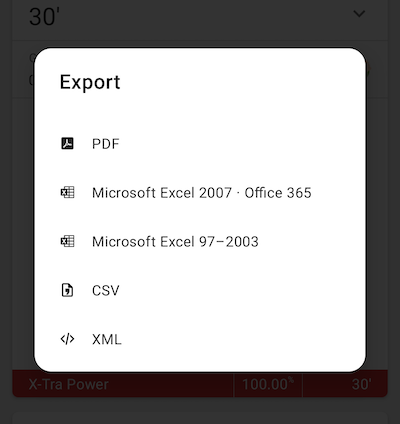
Task: Click the 100.00% value cell
Action: [x=268, y=384]
